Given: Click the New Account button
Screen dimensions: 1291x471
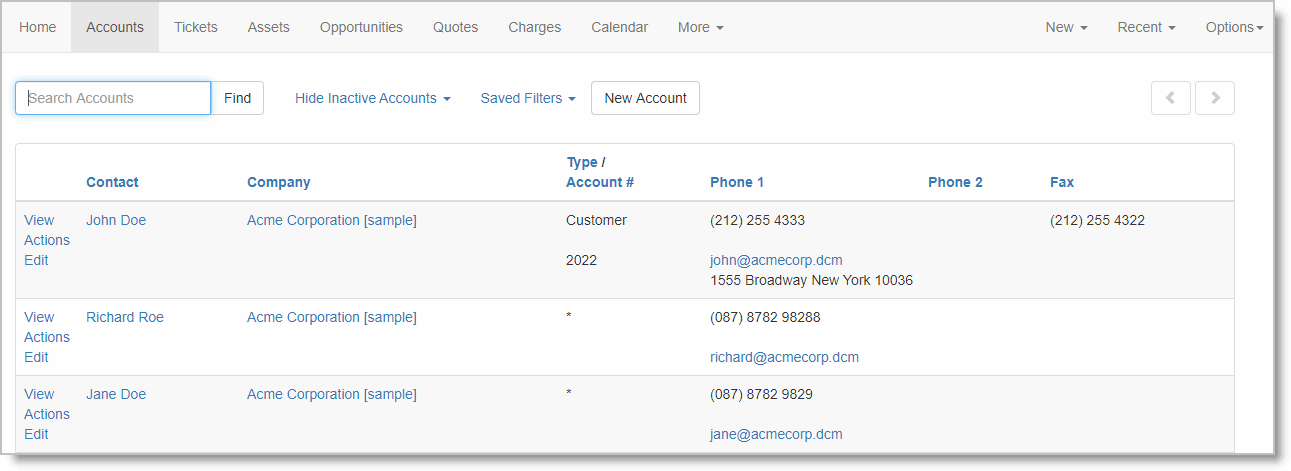Looking at the screenshot, I should [x=645, y=98].
